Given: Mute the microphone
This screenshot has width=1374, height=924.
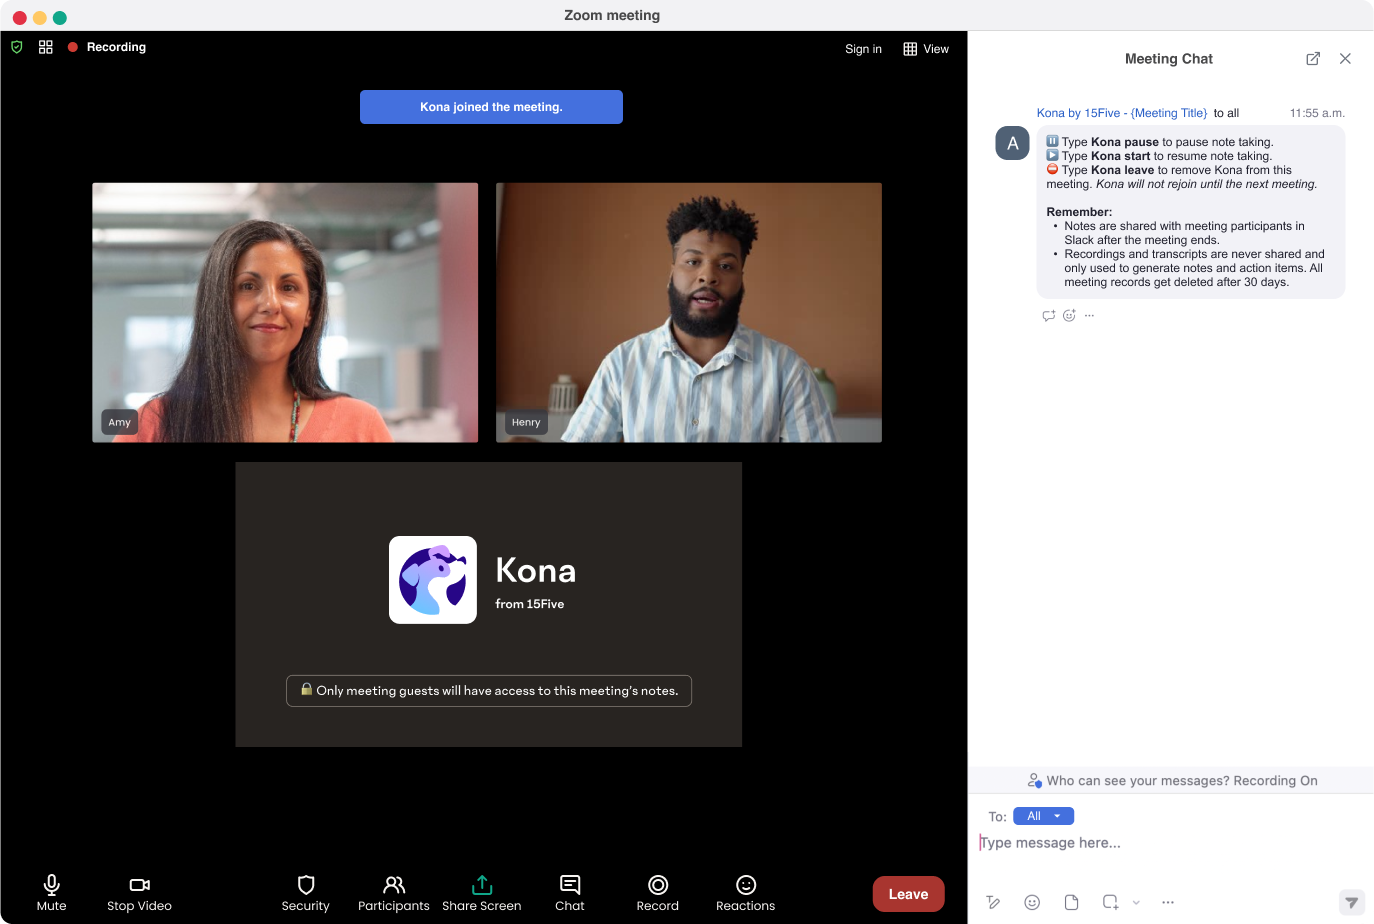Looking at the screenshot, I should coord(51,893).
